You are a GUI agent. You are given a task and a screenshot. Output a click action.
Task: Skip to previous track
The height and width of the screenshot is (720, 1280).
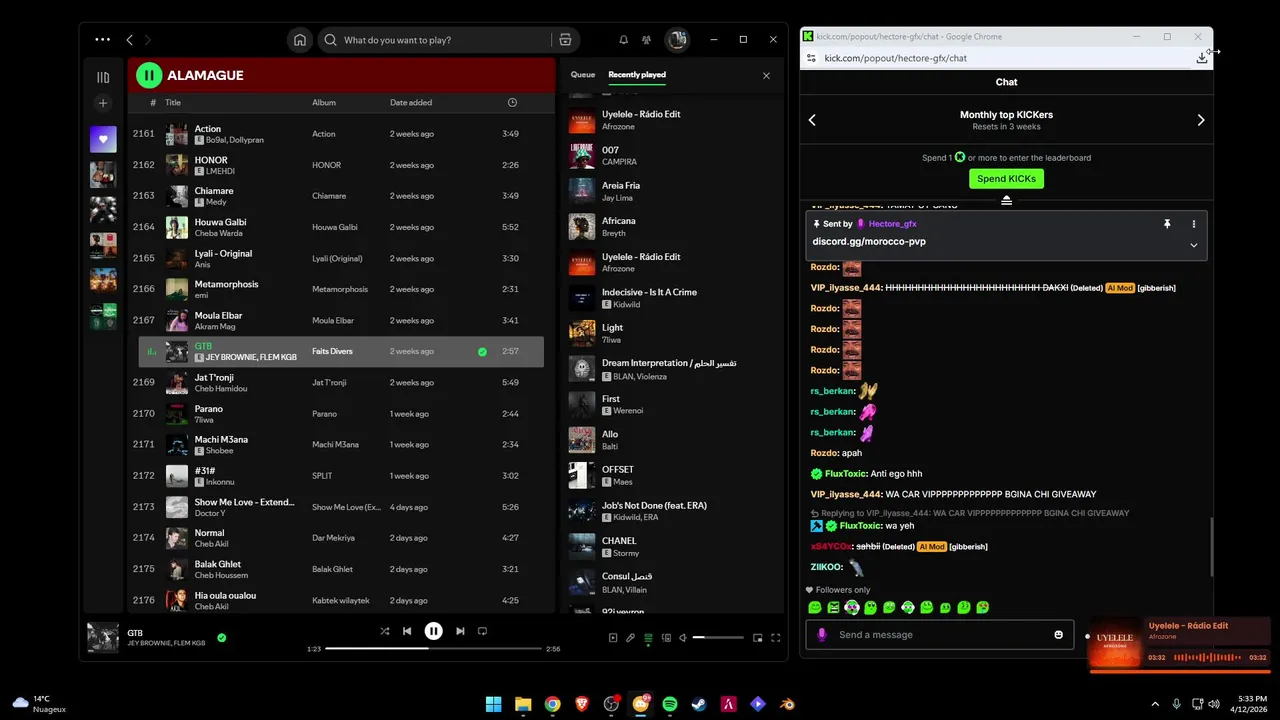click(407, 631)
